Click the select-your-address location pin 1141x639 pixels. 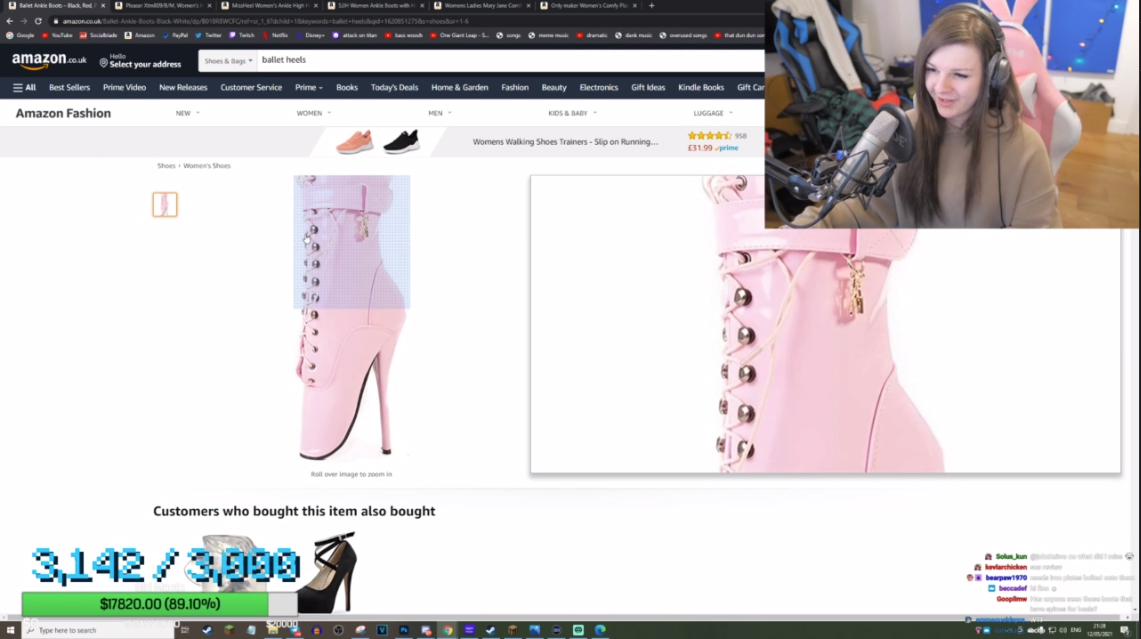pos(103,63)
